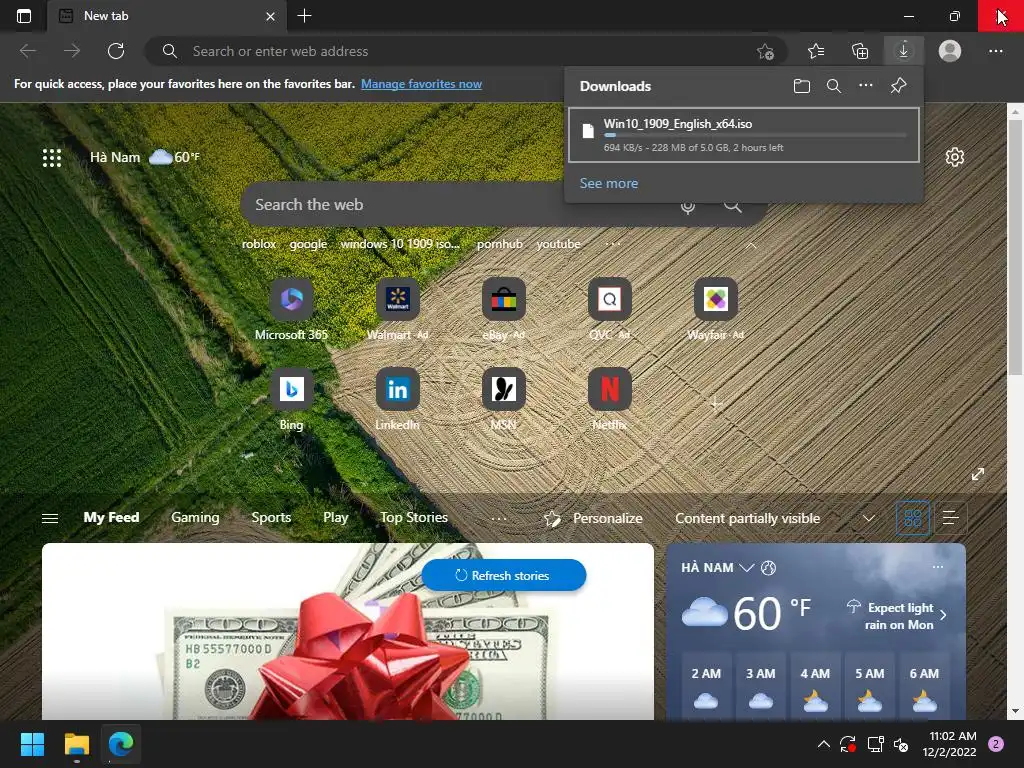Switch to My Feed tab
The width and height of the screenshot is (1024, 768).
point(111,517)
